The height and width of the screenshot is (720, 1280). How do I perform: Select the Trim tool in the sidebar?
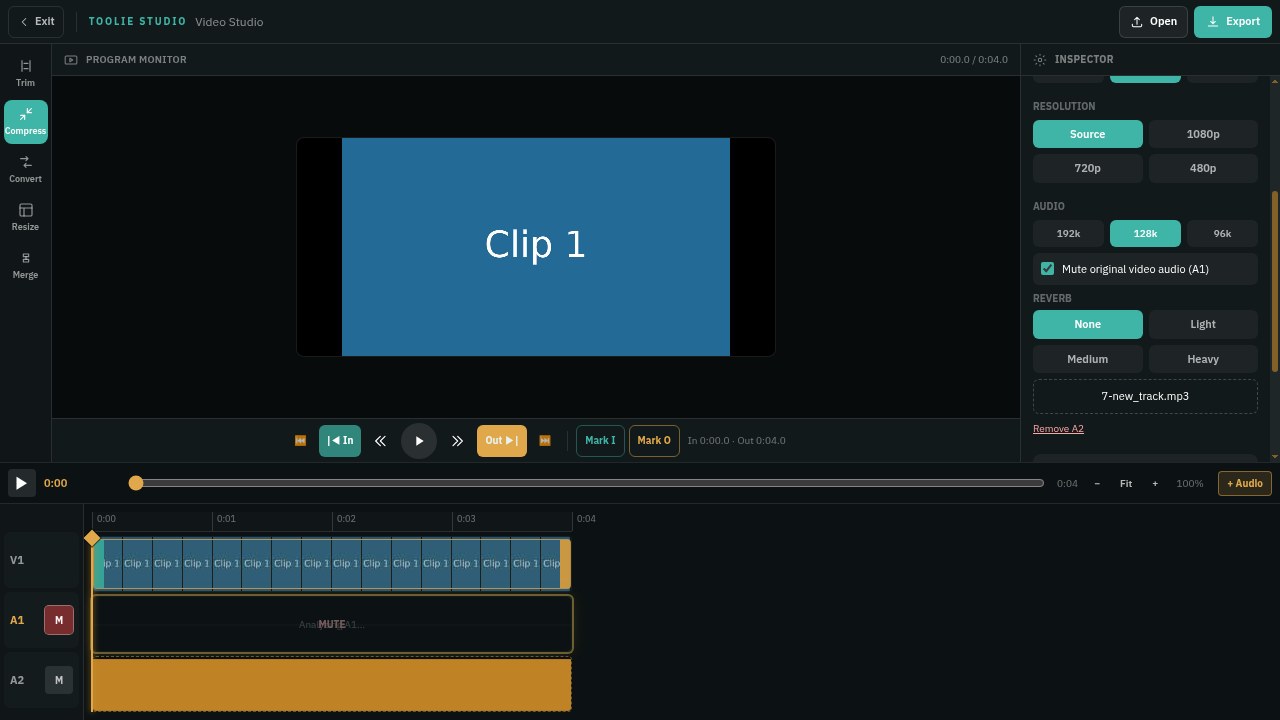pos(26,72)
